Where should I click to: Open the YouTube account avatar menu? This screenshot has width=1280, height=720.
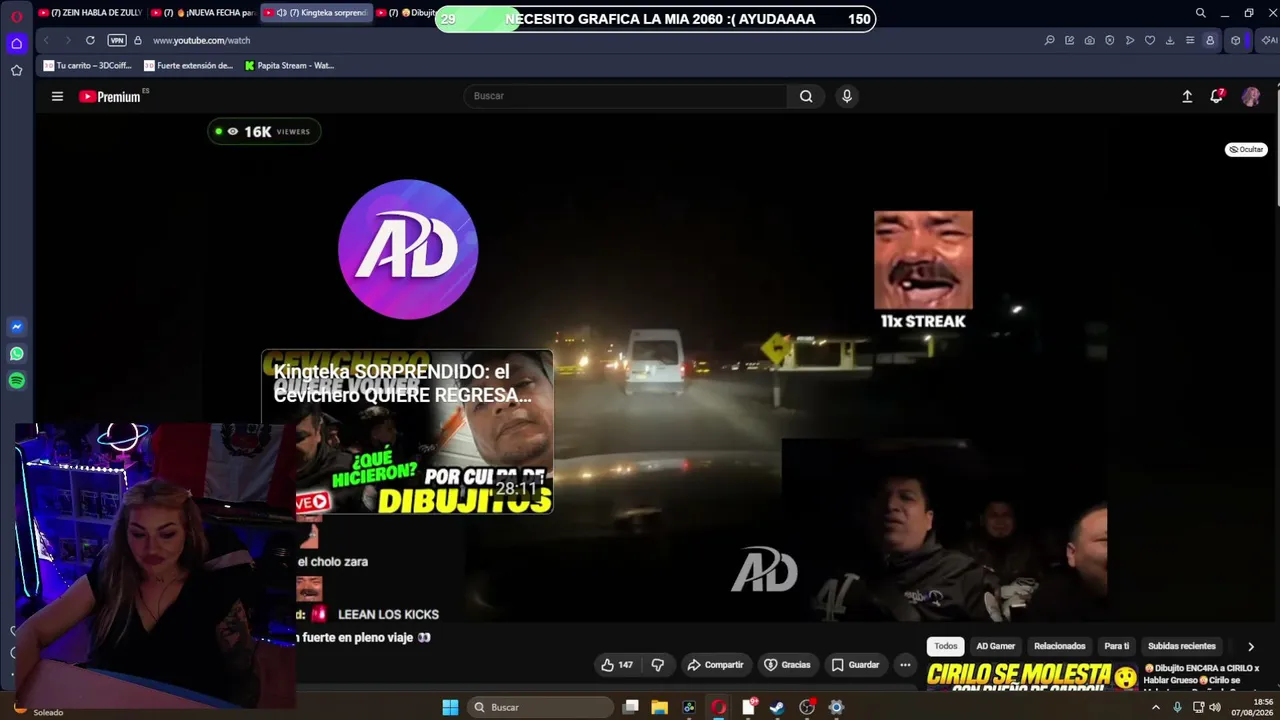tap(1251, 96)
